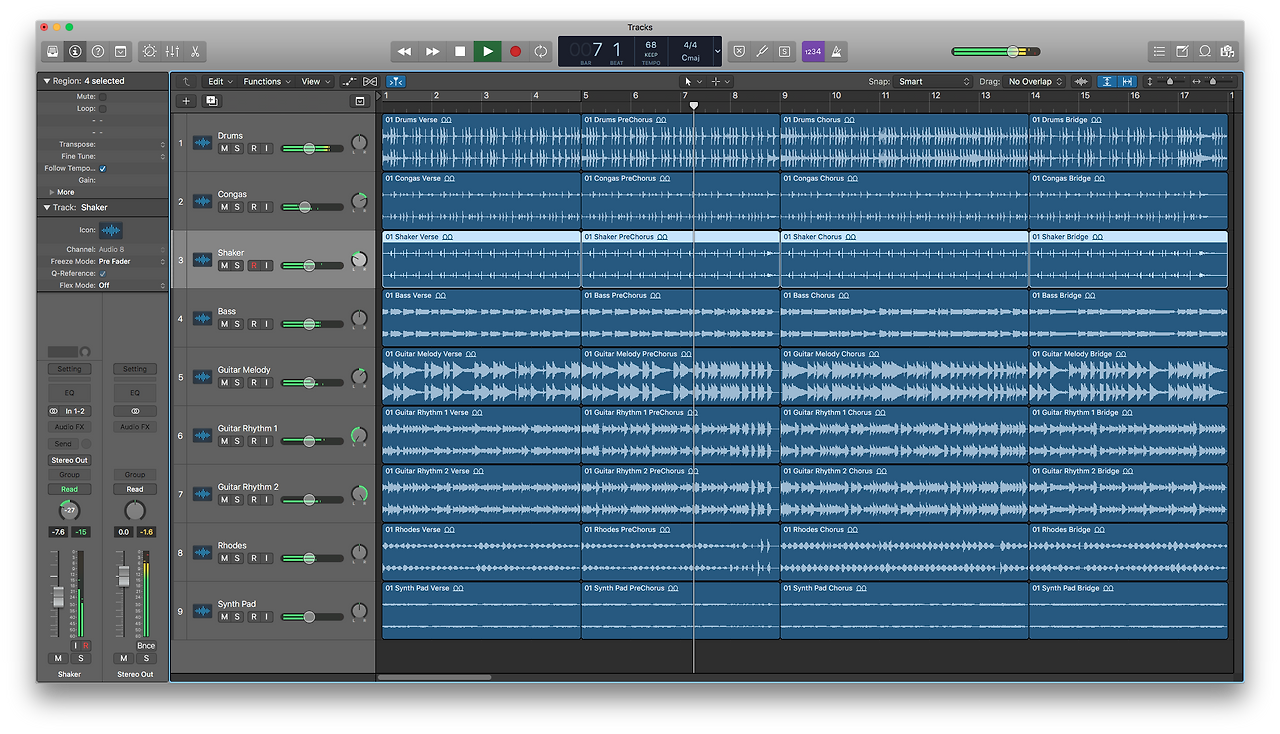Solo the Bass track
1280x734 pixels.
(x=238, y=324)
